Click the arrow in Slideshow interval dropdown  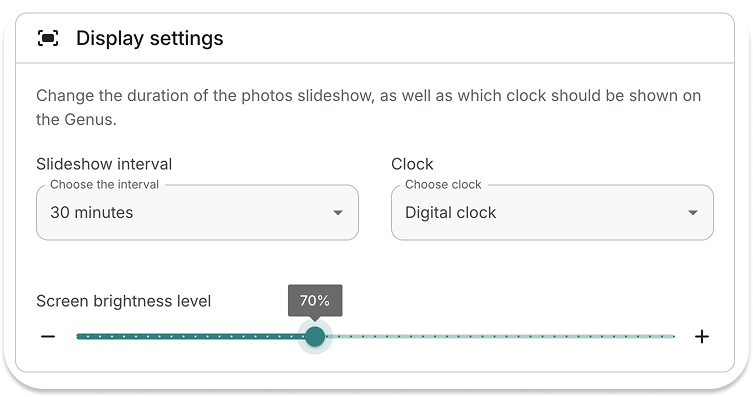[338, 213]
